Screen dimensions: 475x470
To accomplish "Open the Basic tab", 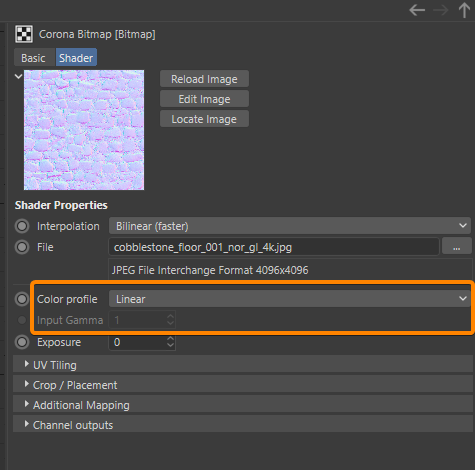I will pos(33,58).
